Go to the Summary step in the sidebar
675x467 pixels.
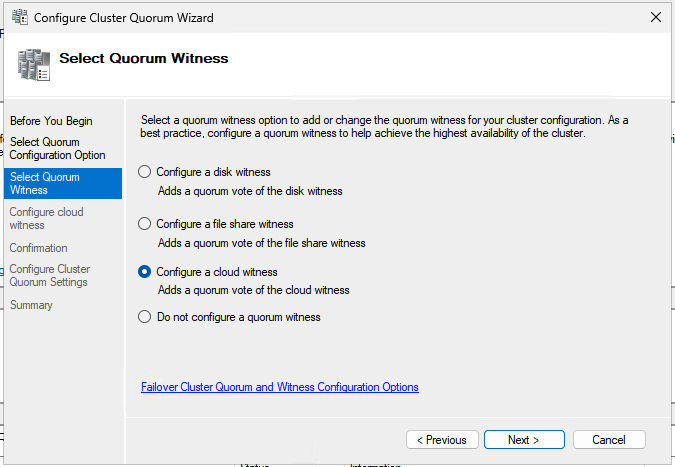click(x=31, y=305)
